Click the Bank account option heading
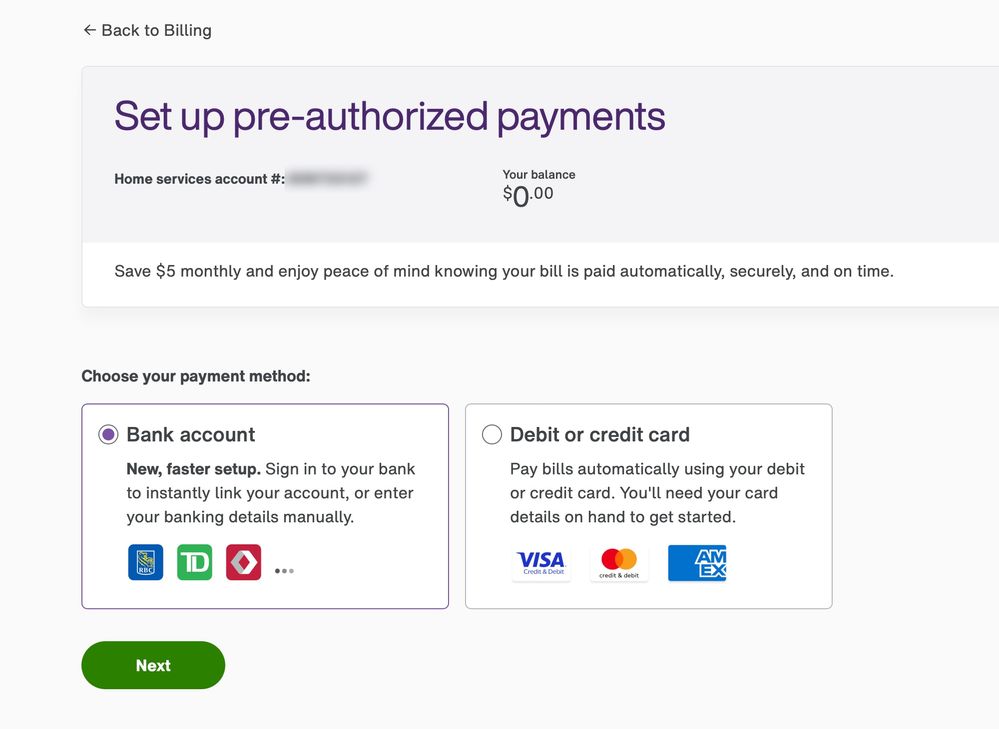 (191, 435)
